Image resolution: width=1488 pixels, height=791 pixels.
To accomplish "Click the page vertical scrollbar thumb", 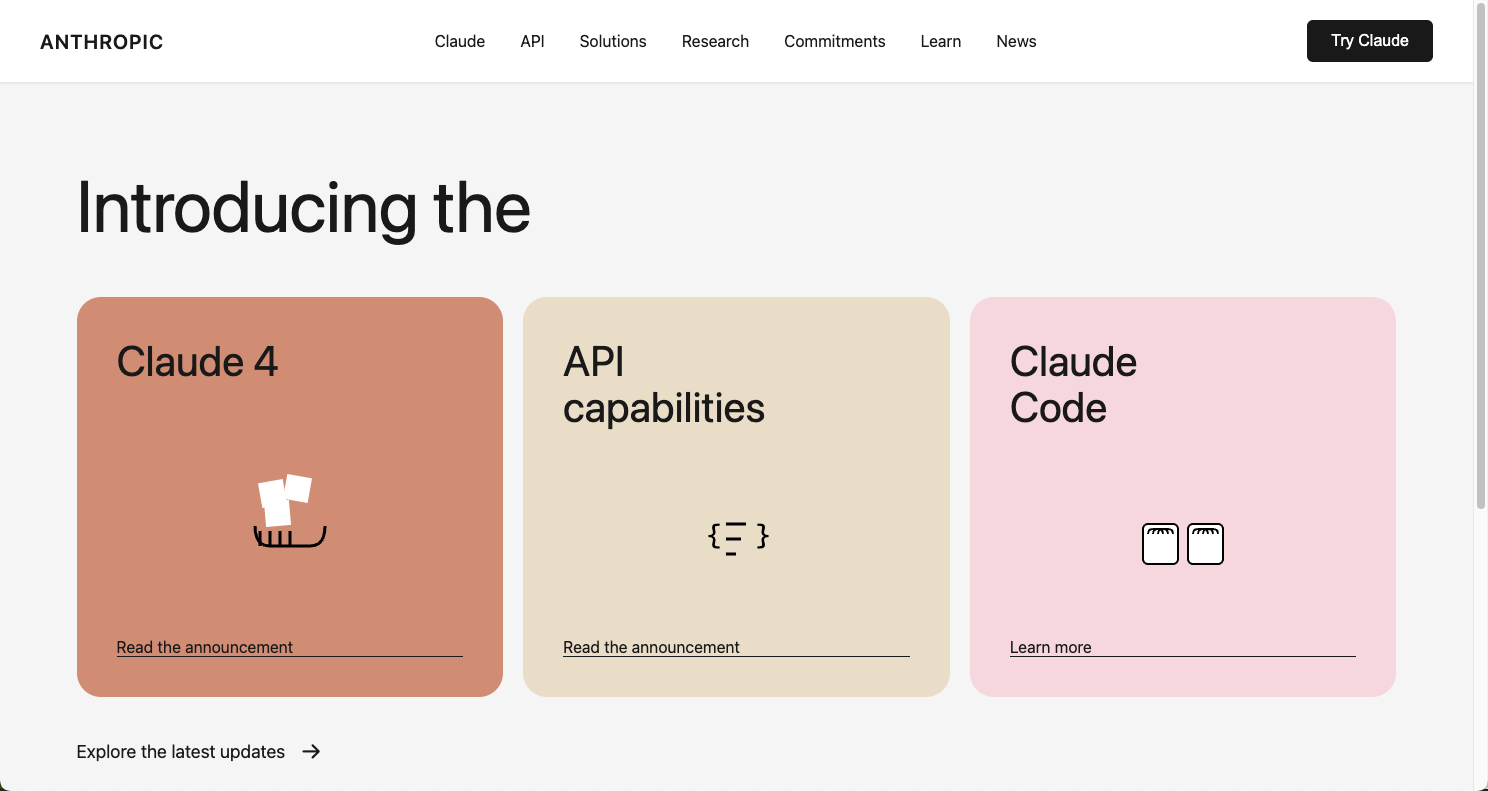I will [1481, 258].
